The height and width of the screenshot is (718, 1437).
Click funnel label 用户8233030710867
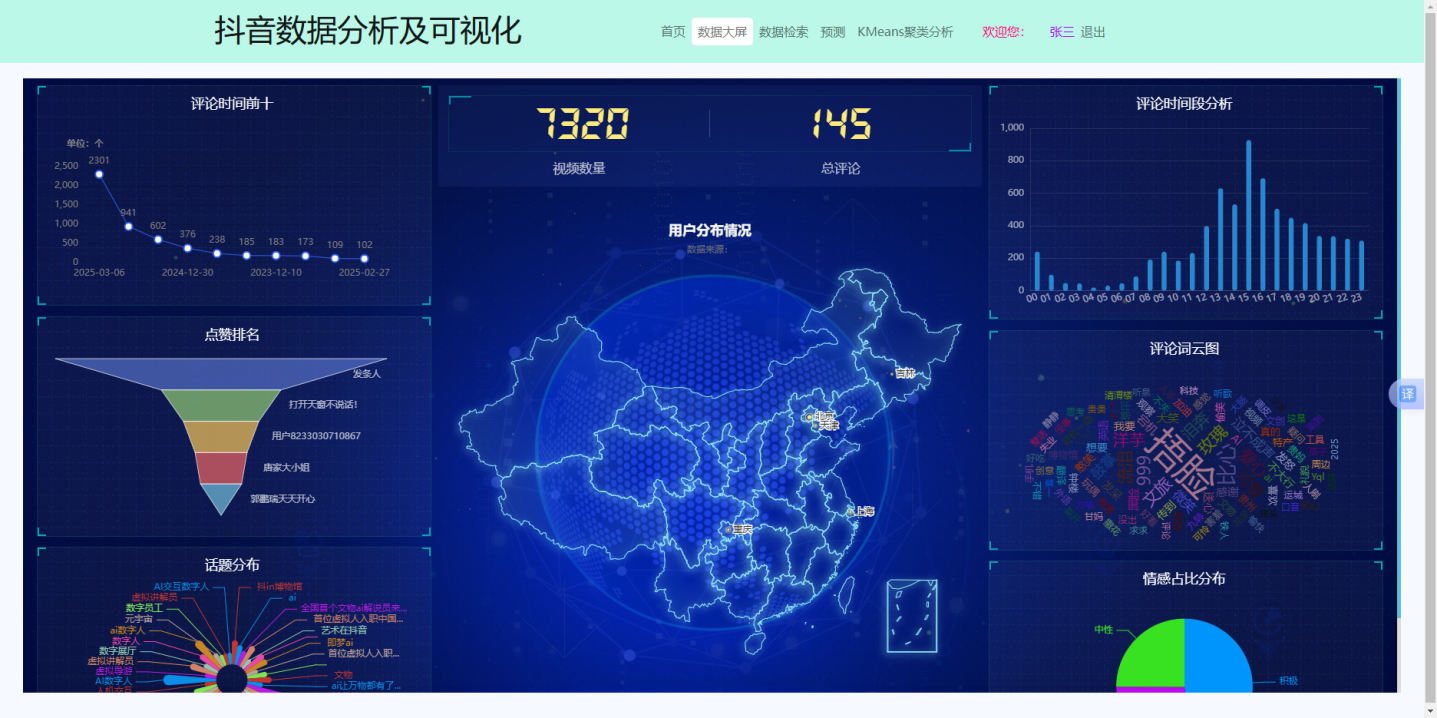coord(316,436)
